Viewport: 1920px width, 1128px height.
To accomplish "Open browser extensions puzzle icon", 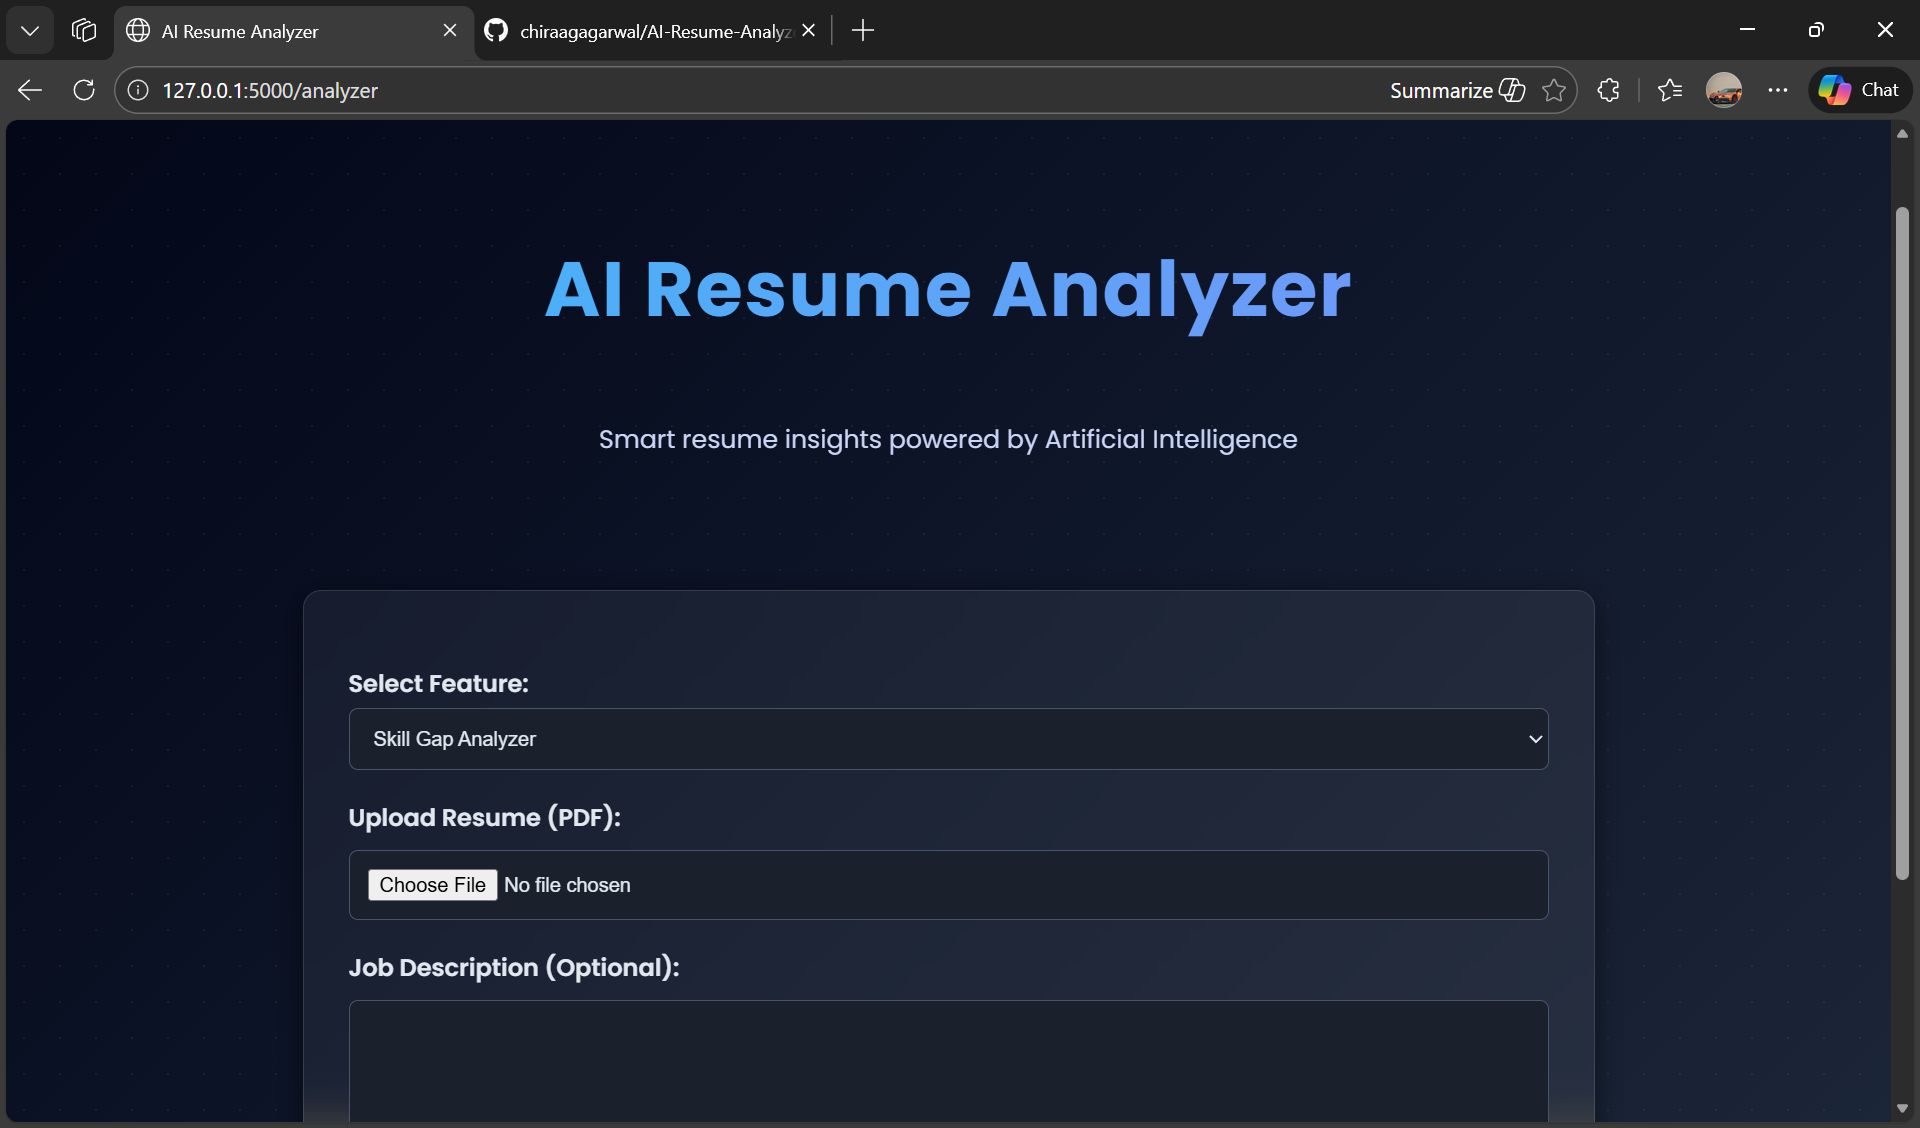I will (x=1608, y=90).
